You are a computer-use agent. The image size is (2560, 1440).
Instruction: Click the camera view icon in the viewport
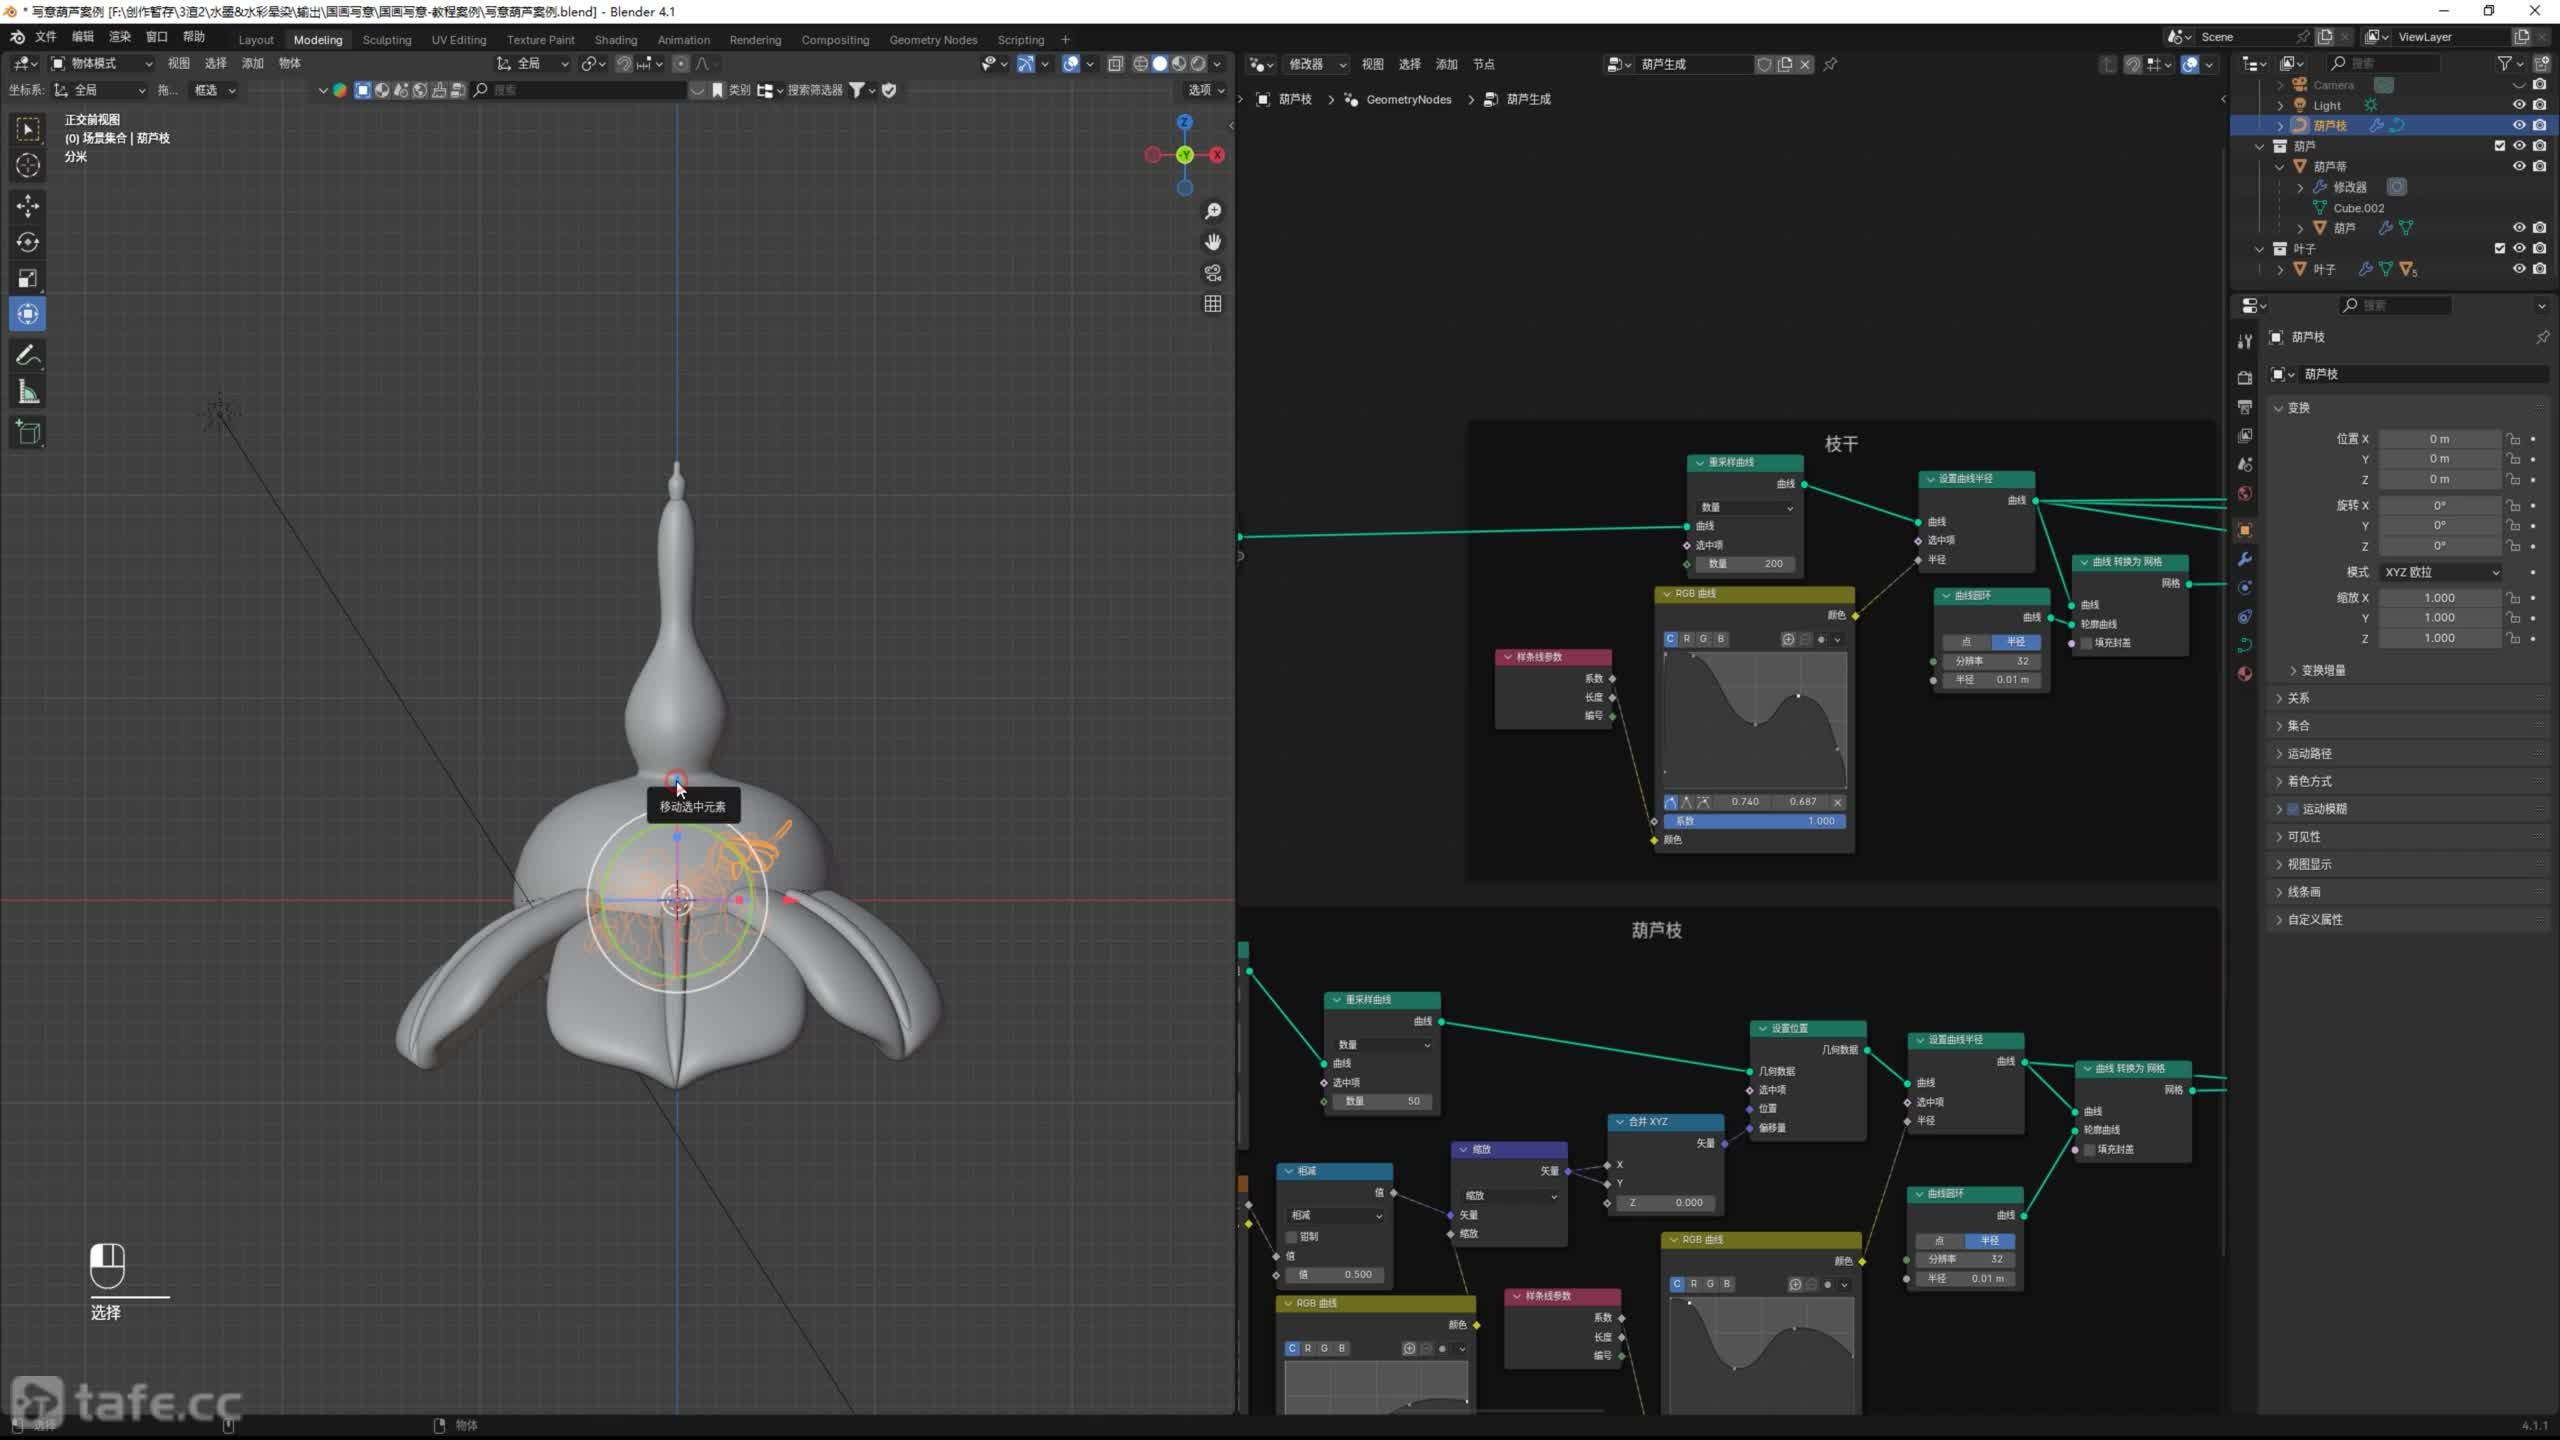(x=1213, y=273)
